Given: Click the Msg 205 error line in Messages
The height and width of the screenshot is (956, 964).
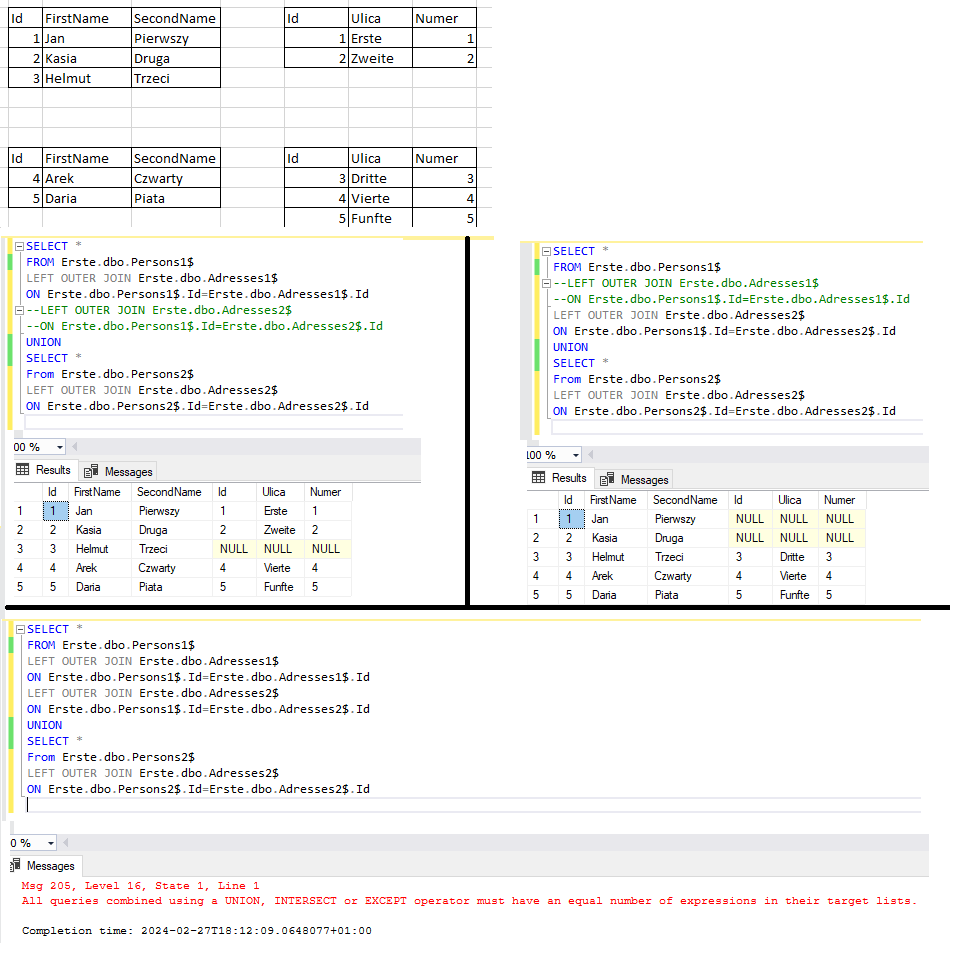Looking at the screenshot, I should (140, 887).
